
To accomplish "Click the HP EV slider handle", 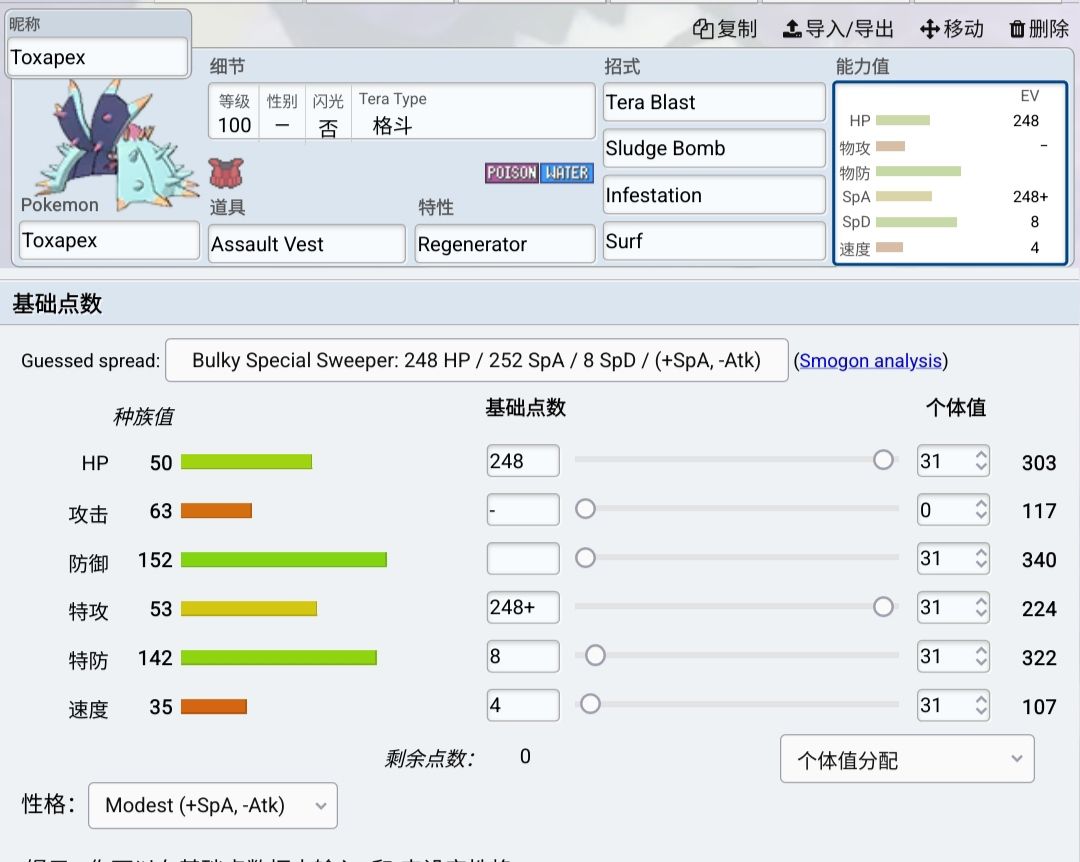I will (x=883, y=460).
